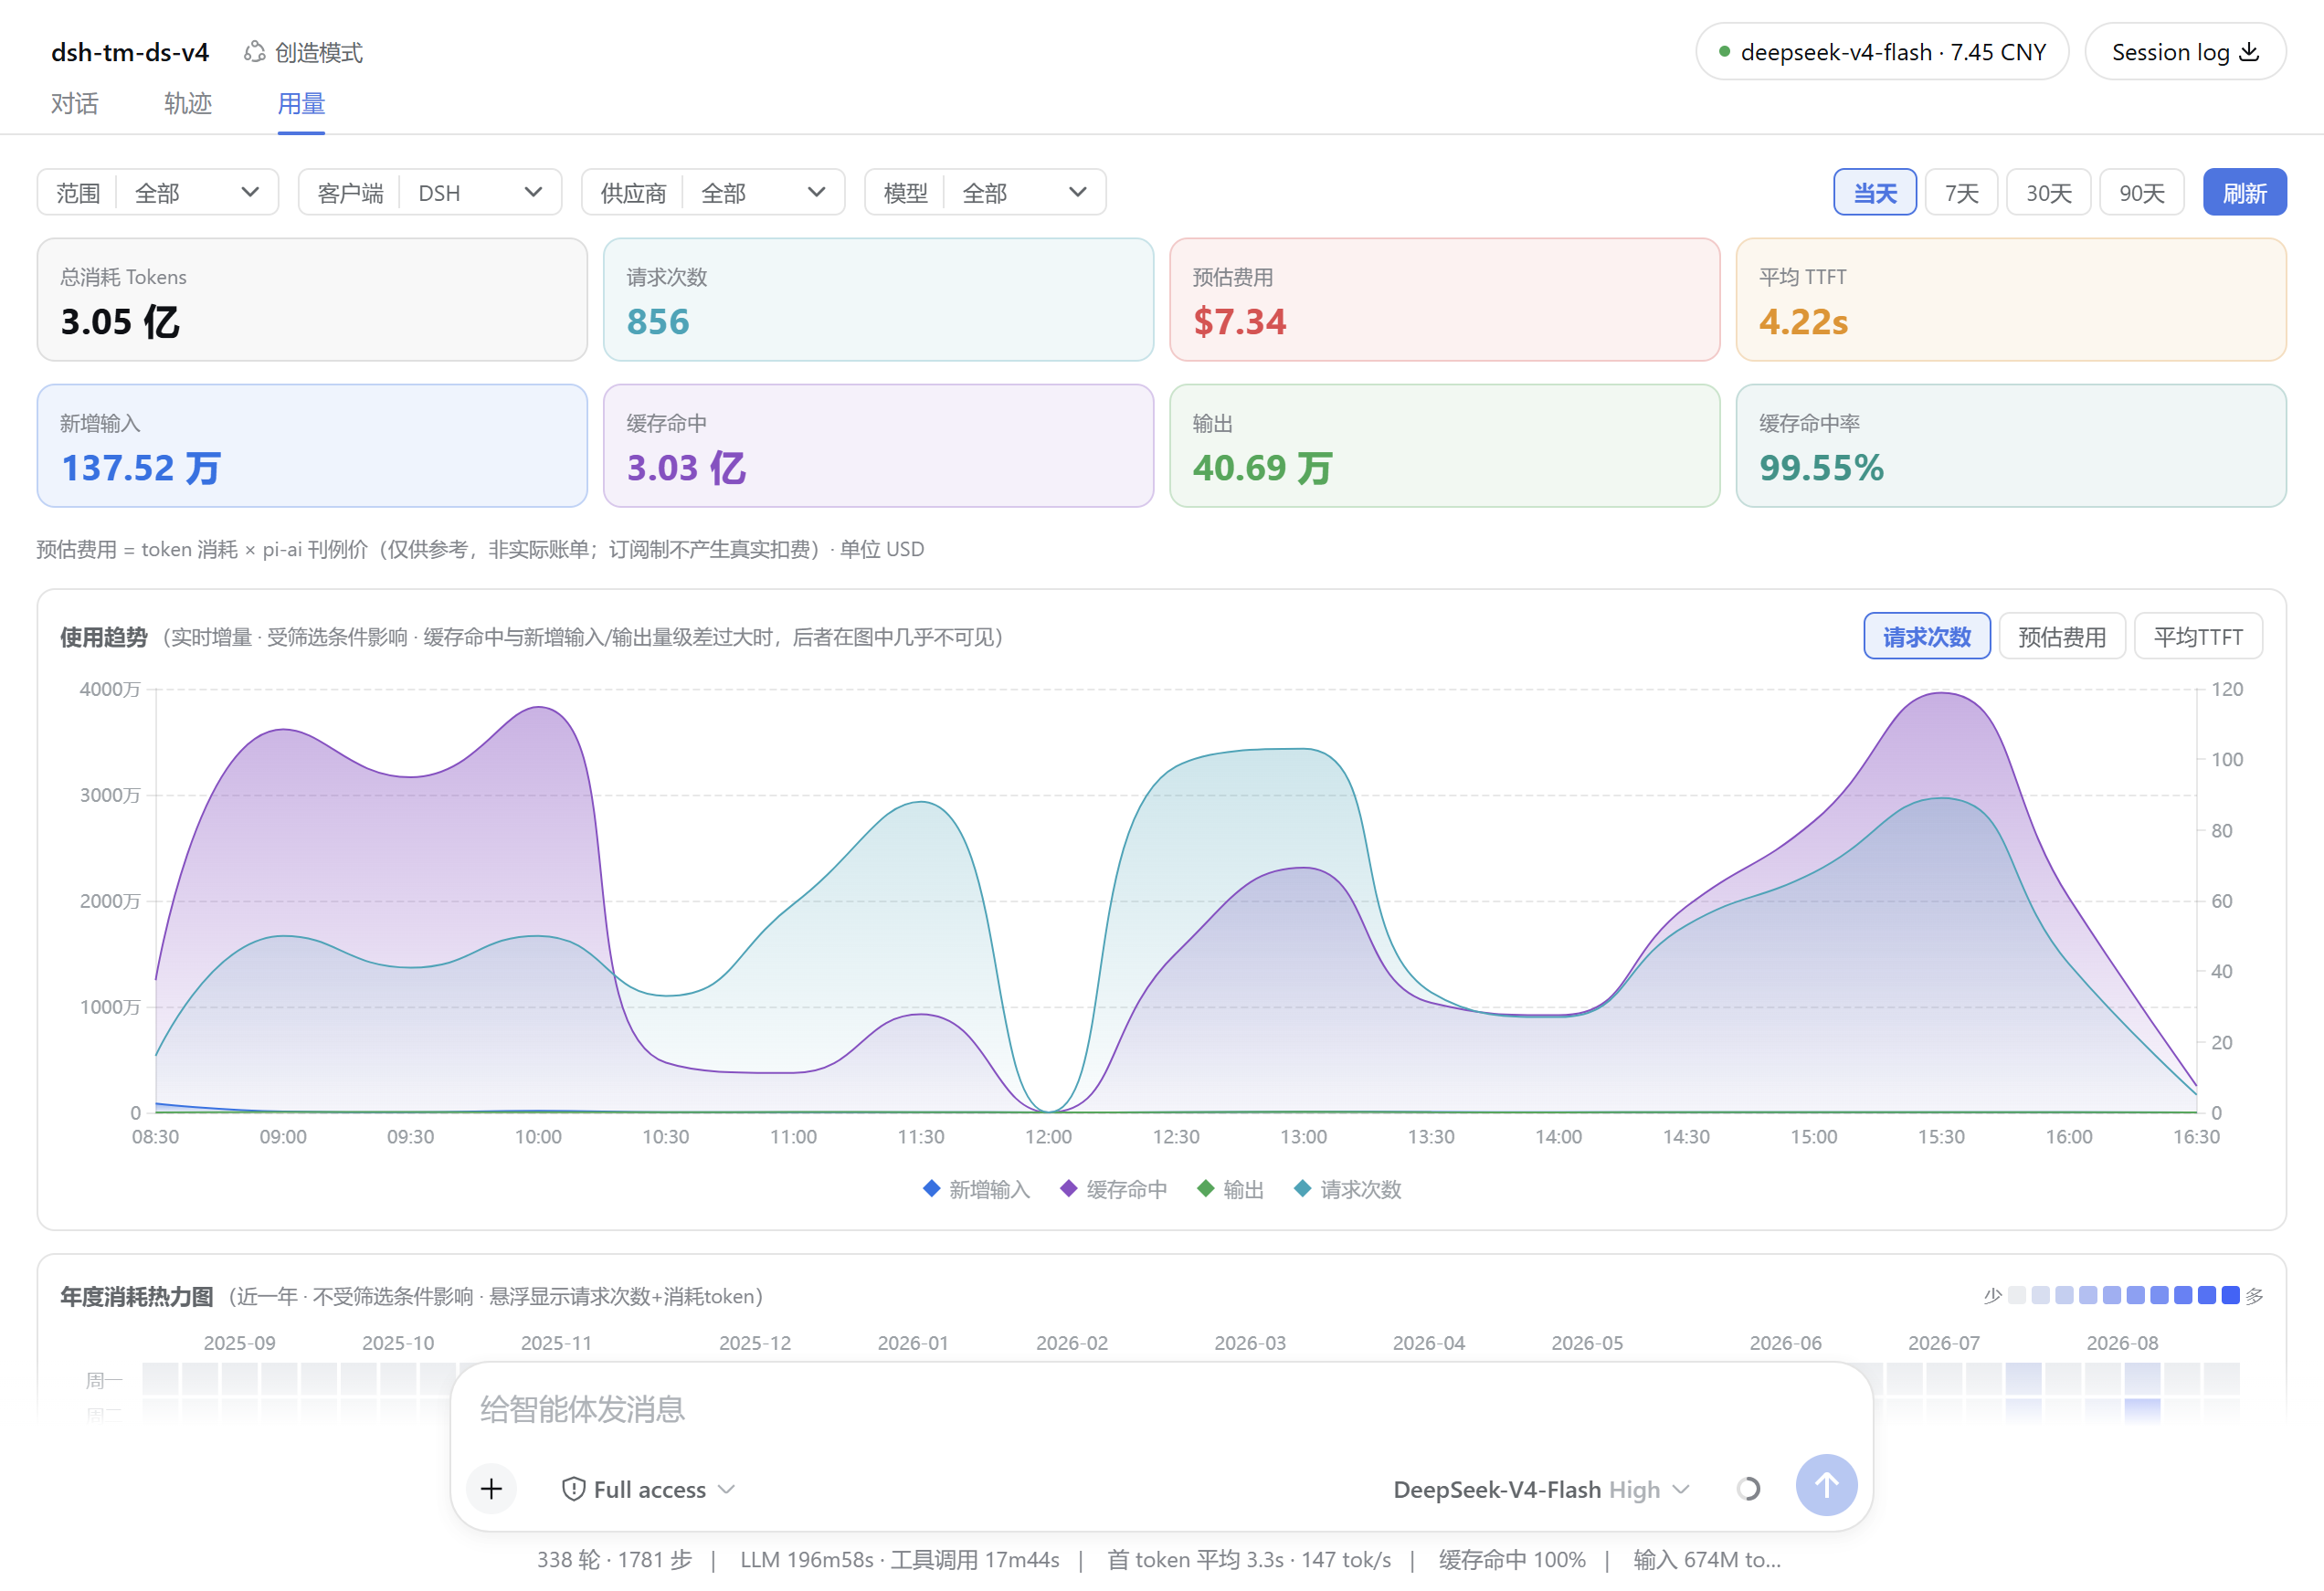The height and width of the screenshot is (1591, 2324).
Task: Click the LLM 196m58s status entry
Action: click(899, 1559)
